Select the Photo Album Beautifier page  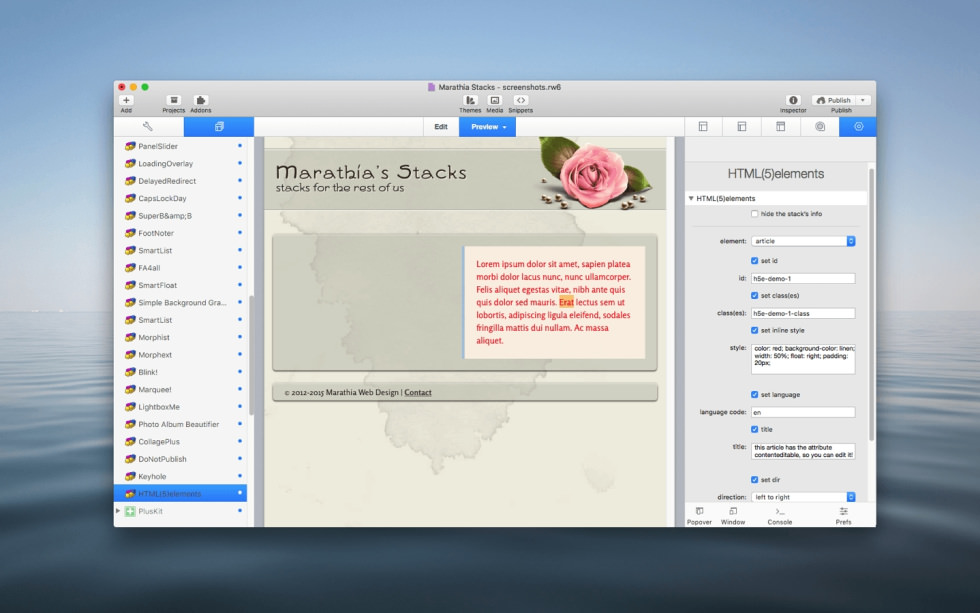(x=180, y=424)
